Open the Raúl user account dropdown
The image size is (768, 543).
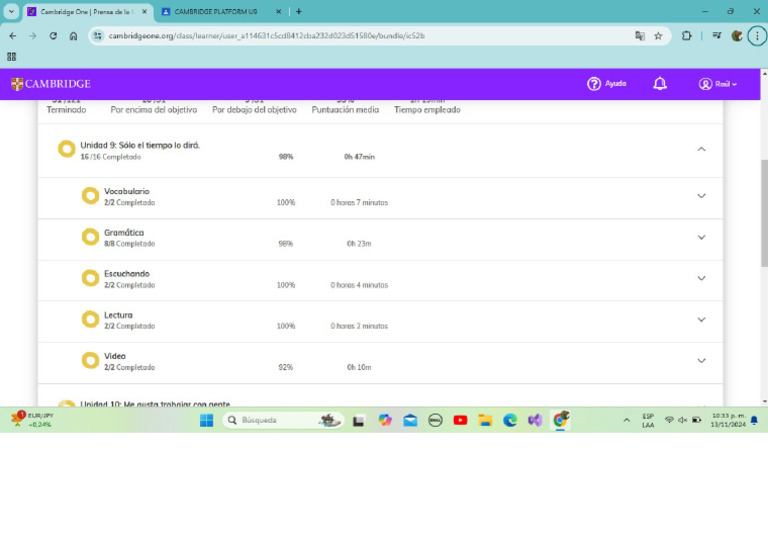718,84
